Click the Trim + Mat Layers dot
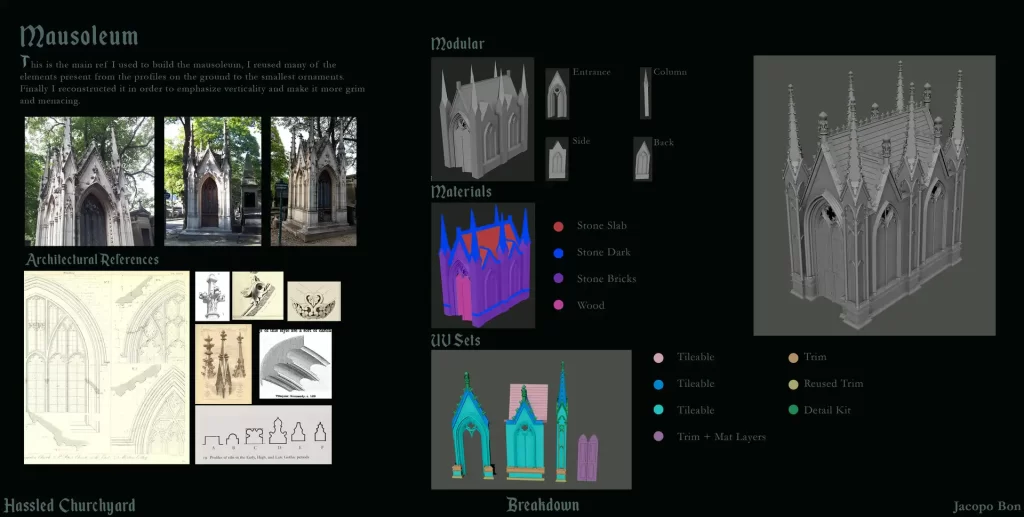 658,436
